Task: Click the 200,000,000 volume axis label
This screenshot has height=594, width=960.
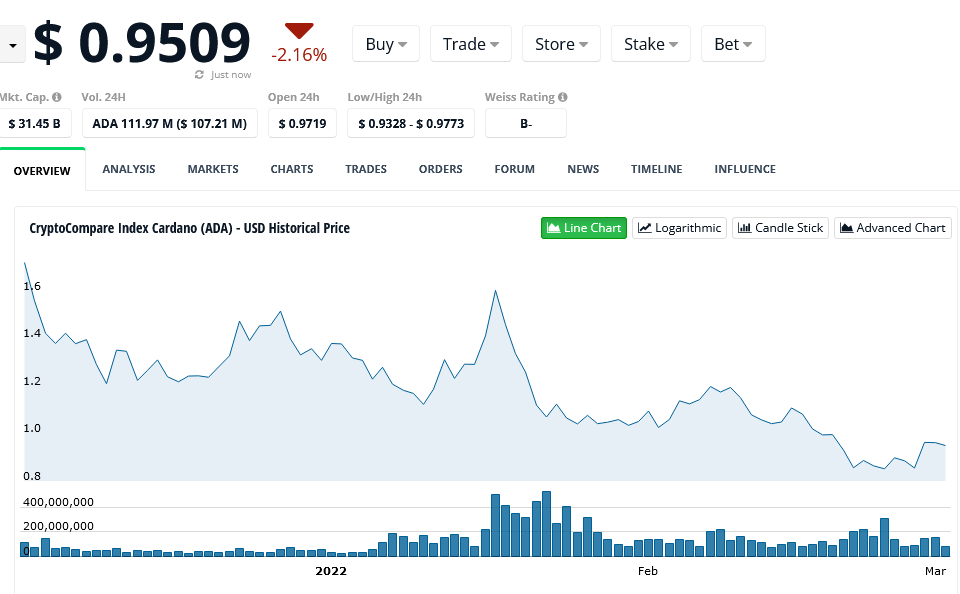Action: coord(58,526)
